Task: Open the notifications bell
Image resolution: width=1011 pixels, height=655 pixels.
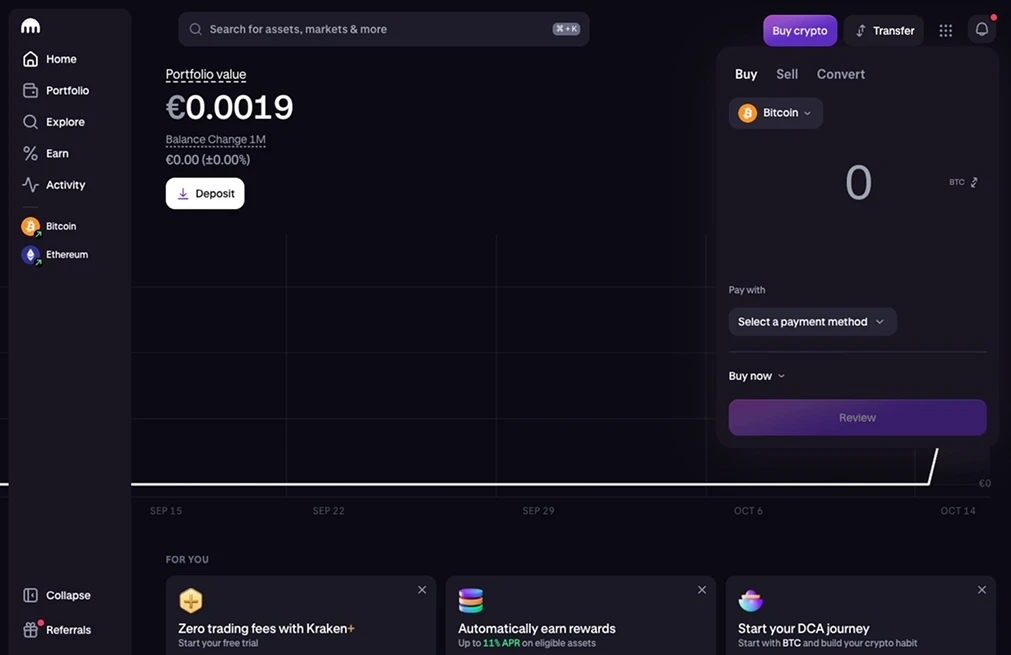Action: 981,30
